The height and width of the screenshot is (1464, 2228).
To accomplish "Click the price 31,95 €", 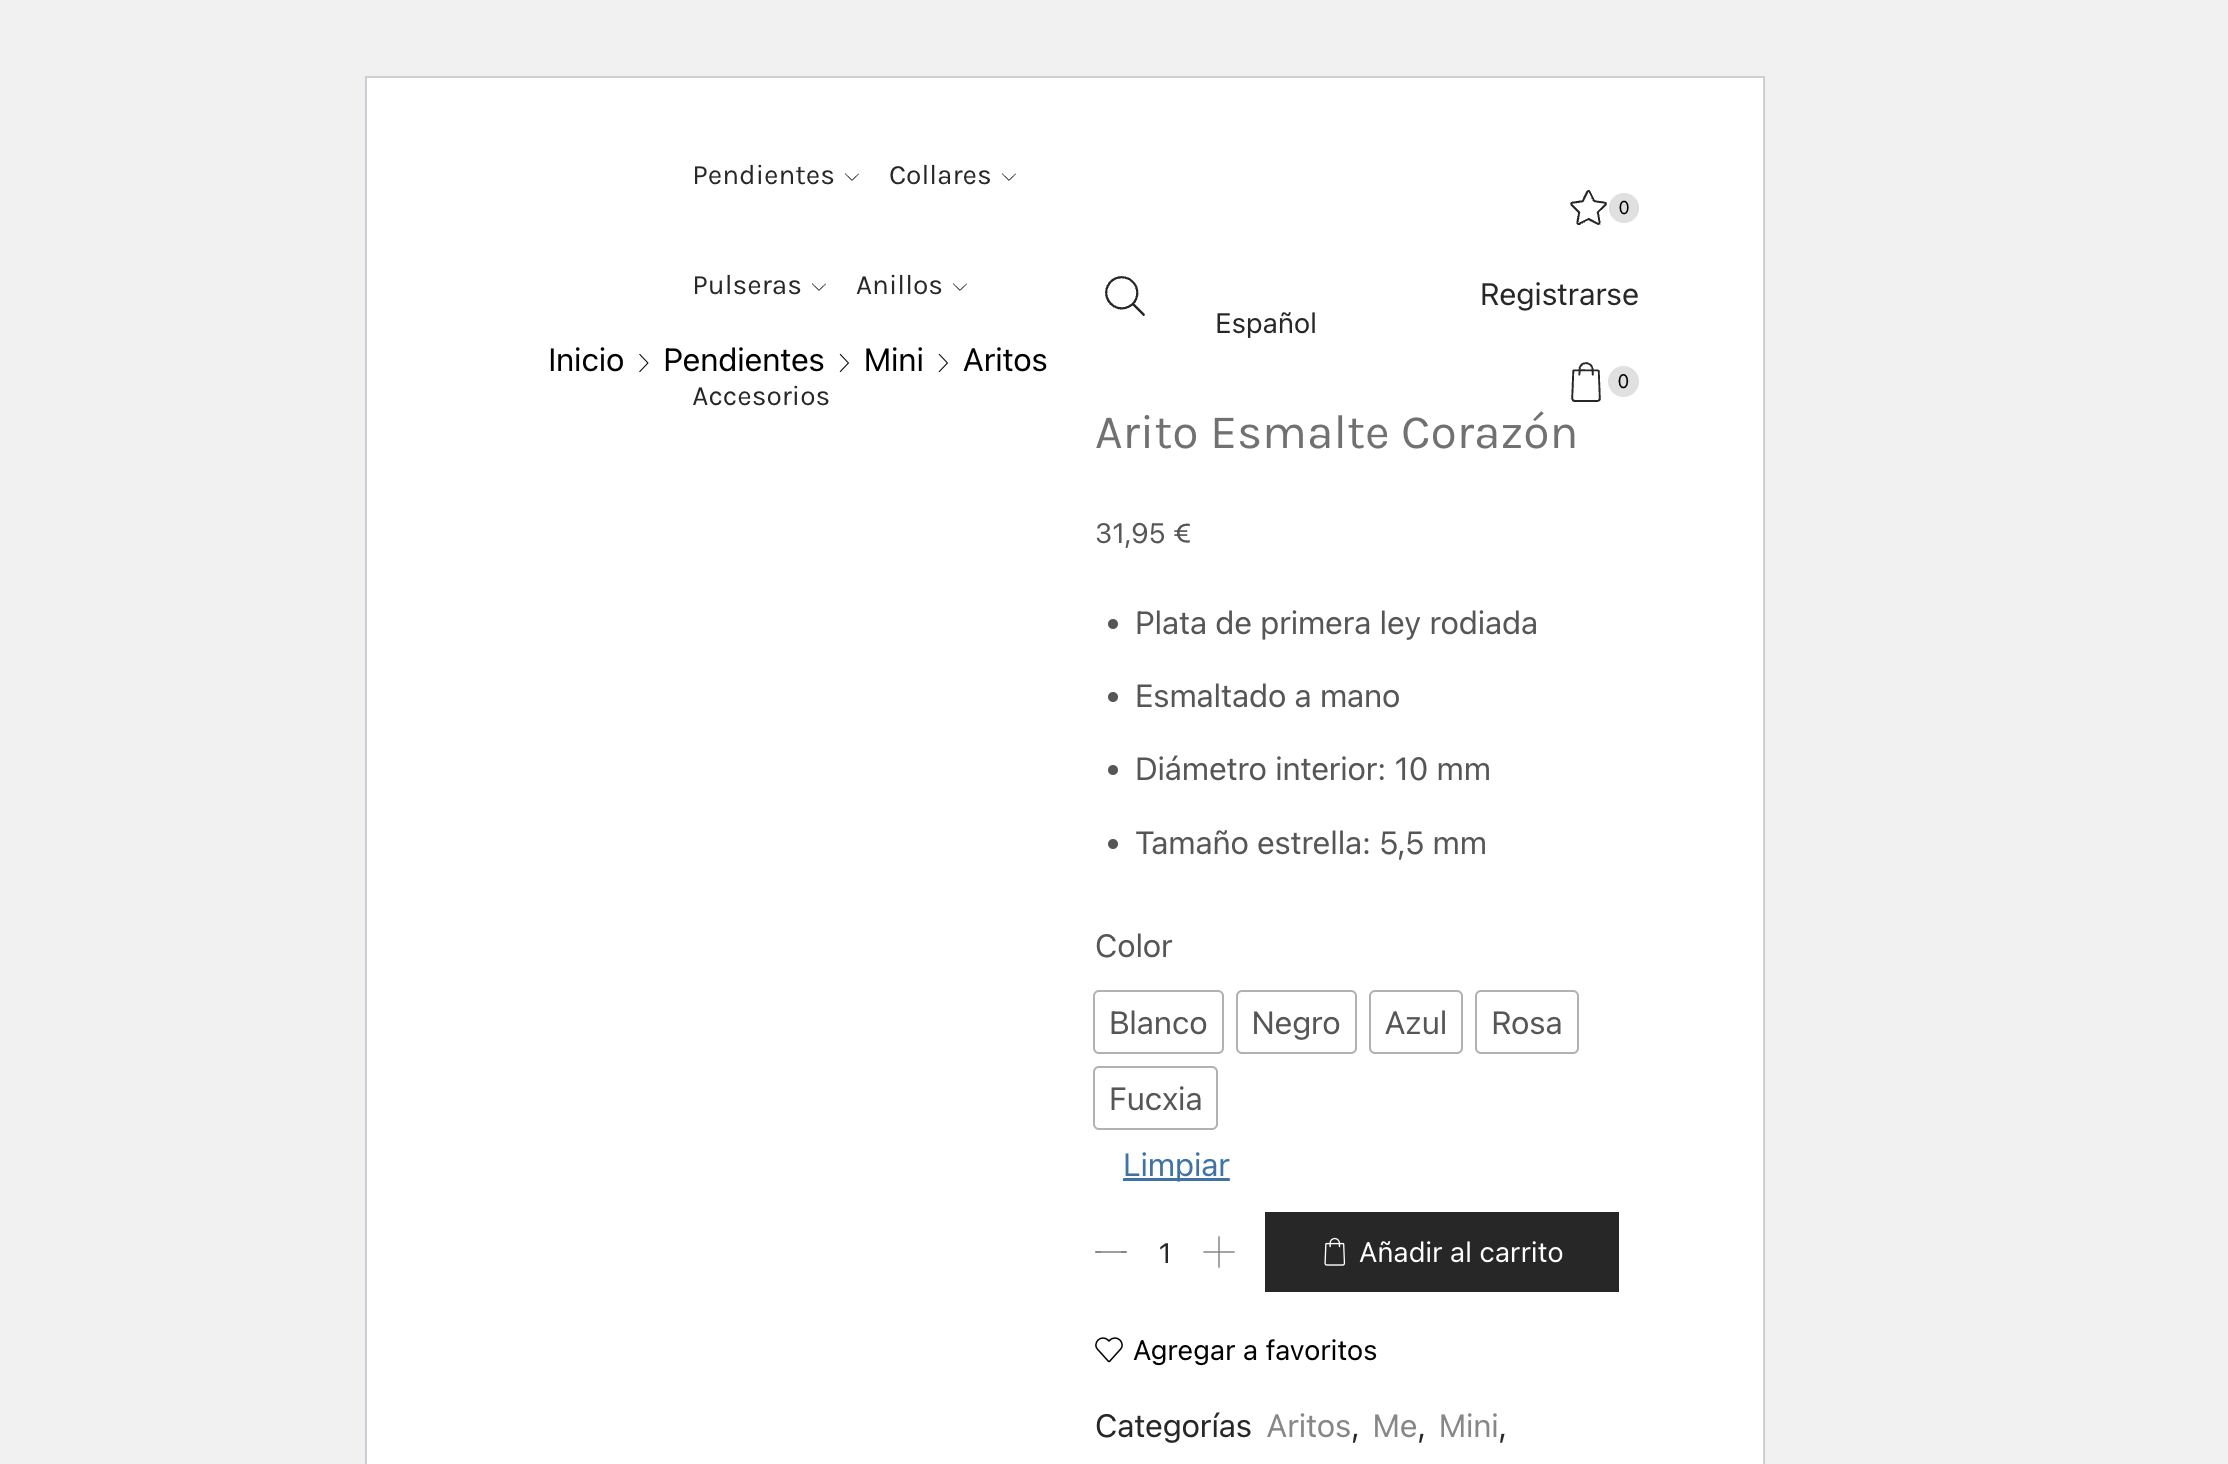I will point(1143,534).
